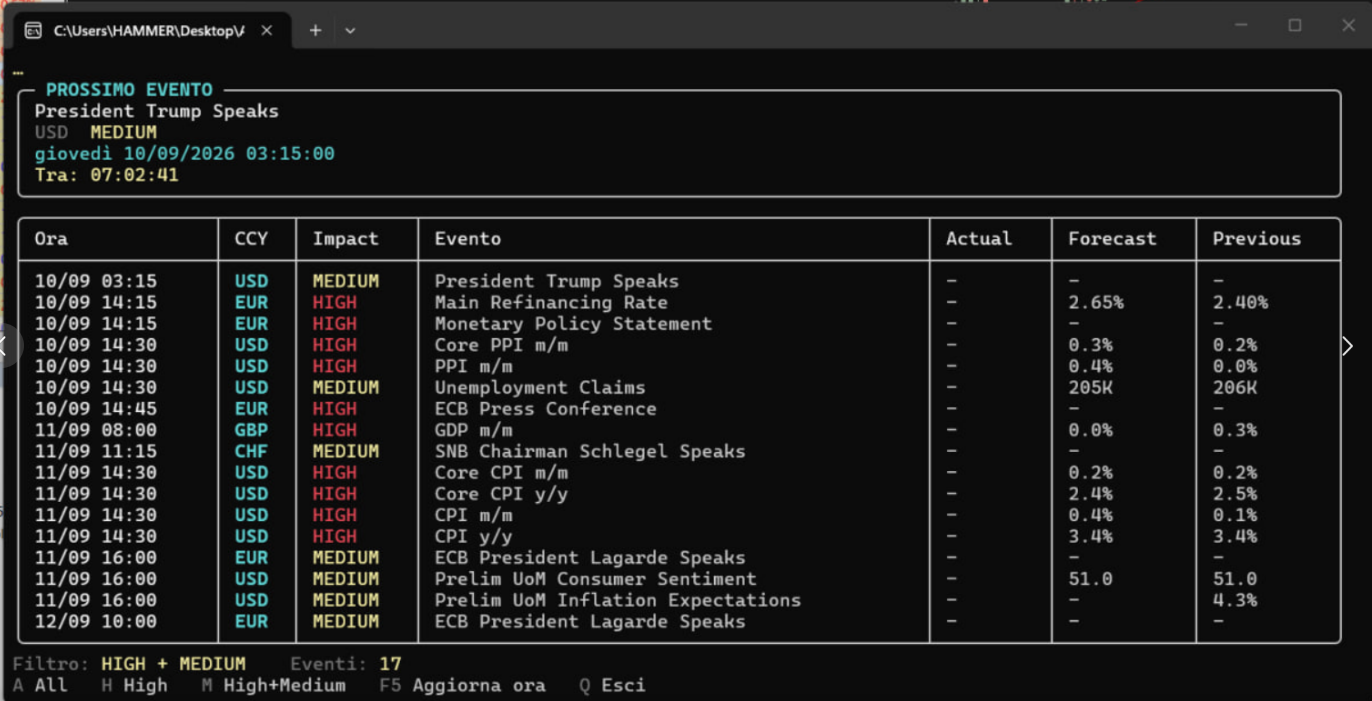
Task: Click the previous value '206K'
Action: [1235, 388]
